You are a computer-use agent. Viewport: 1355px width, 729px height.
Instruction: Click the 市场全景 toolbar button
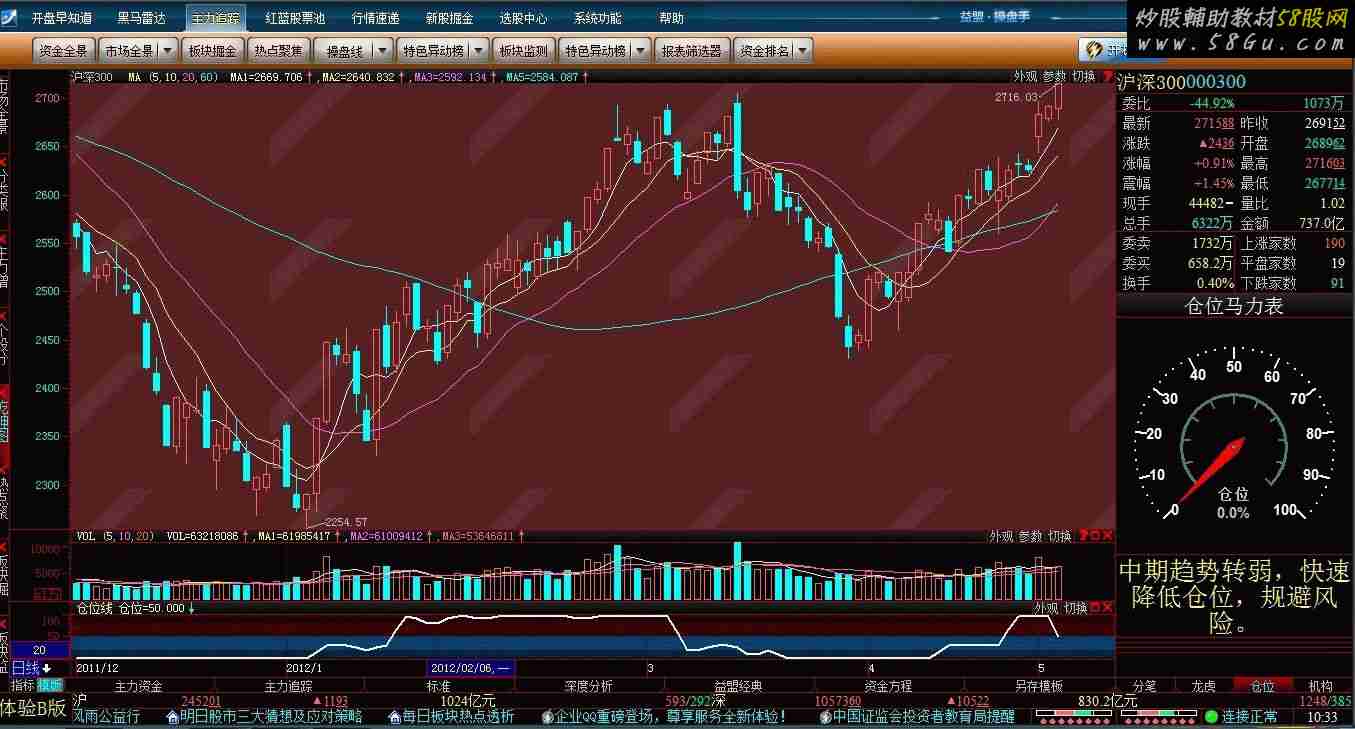coord(130,50)
